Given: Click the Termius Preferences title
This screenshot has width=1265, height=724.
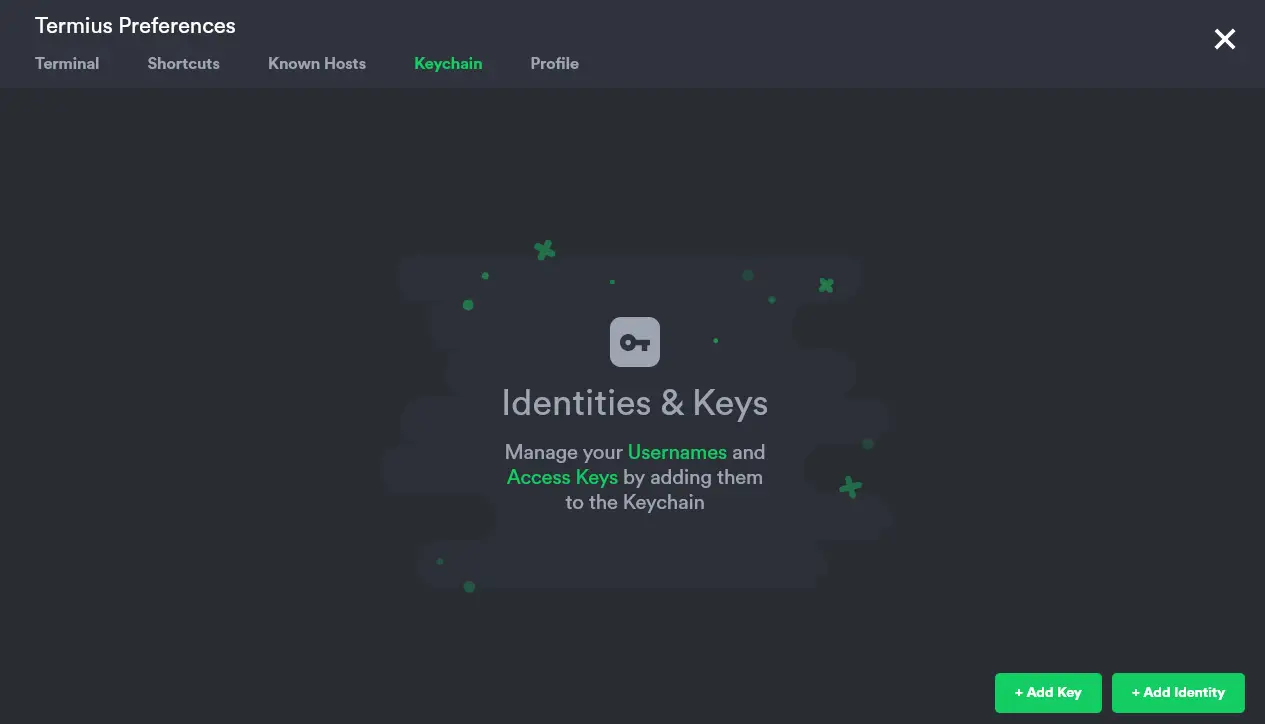Looking at the screenshot, I should point(135,26).
